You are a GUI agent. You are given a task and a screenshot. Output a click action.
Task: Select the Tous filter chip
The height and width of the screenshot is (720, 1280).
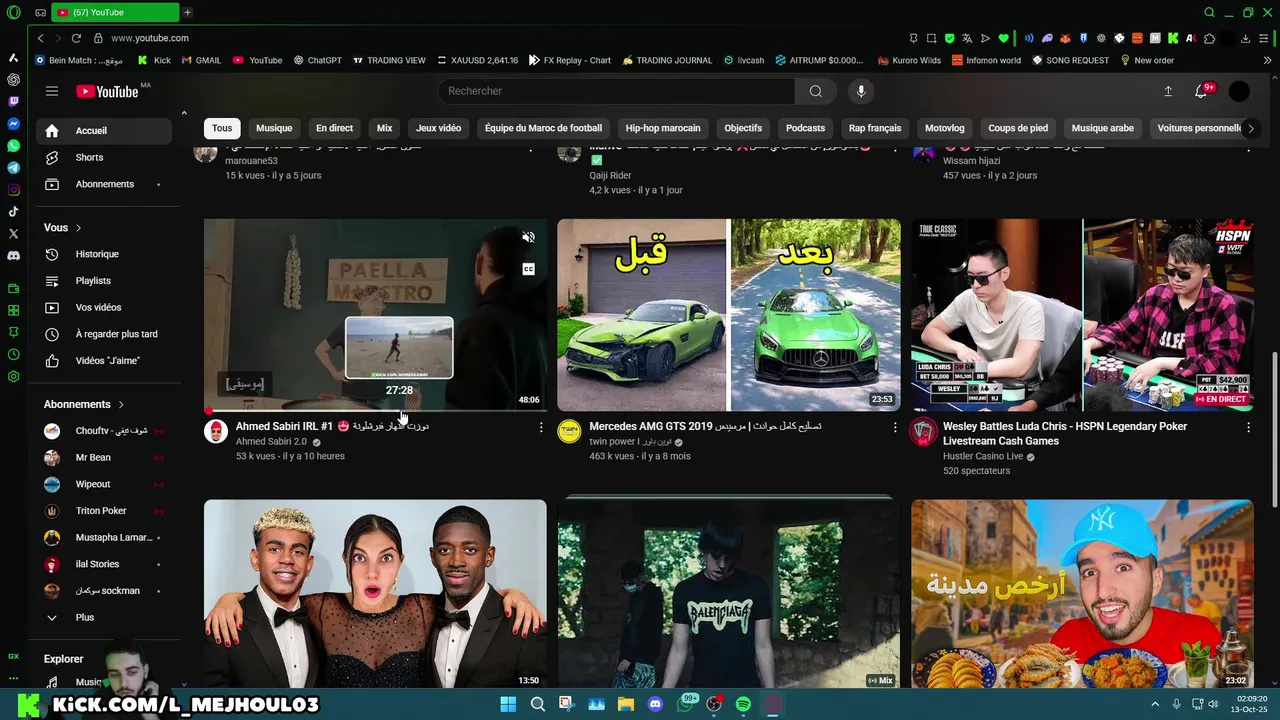[x=222, y=128]
